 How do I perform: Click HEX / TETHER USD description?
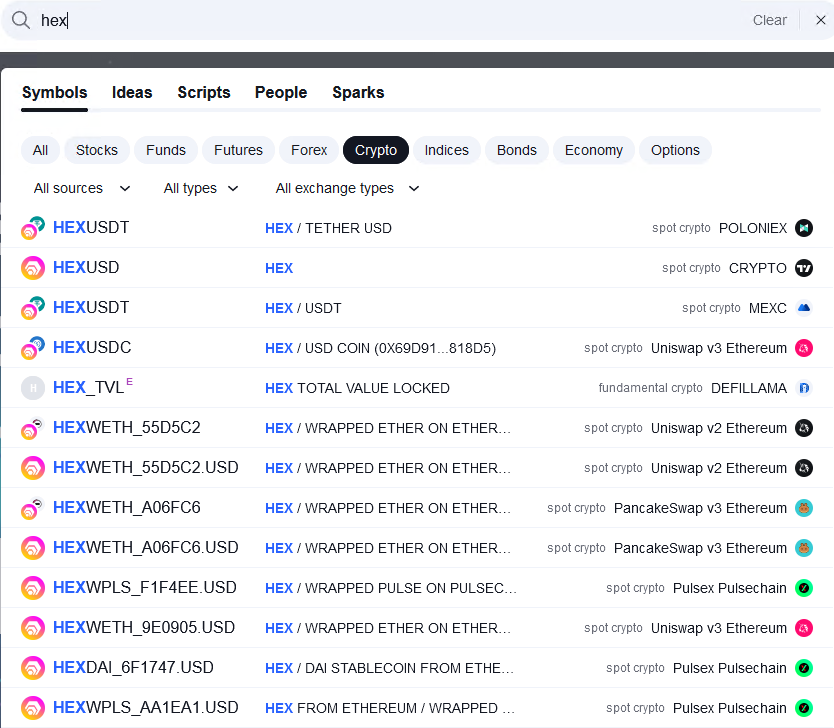328,228
